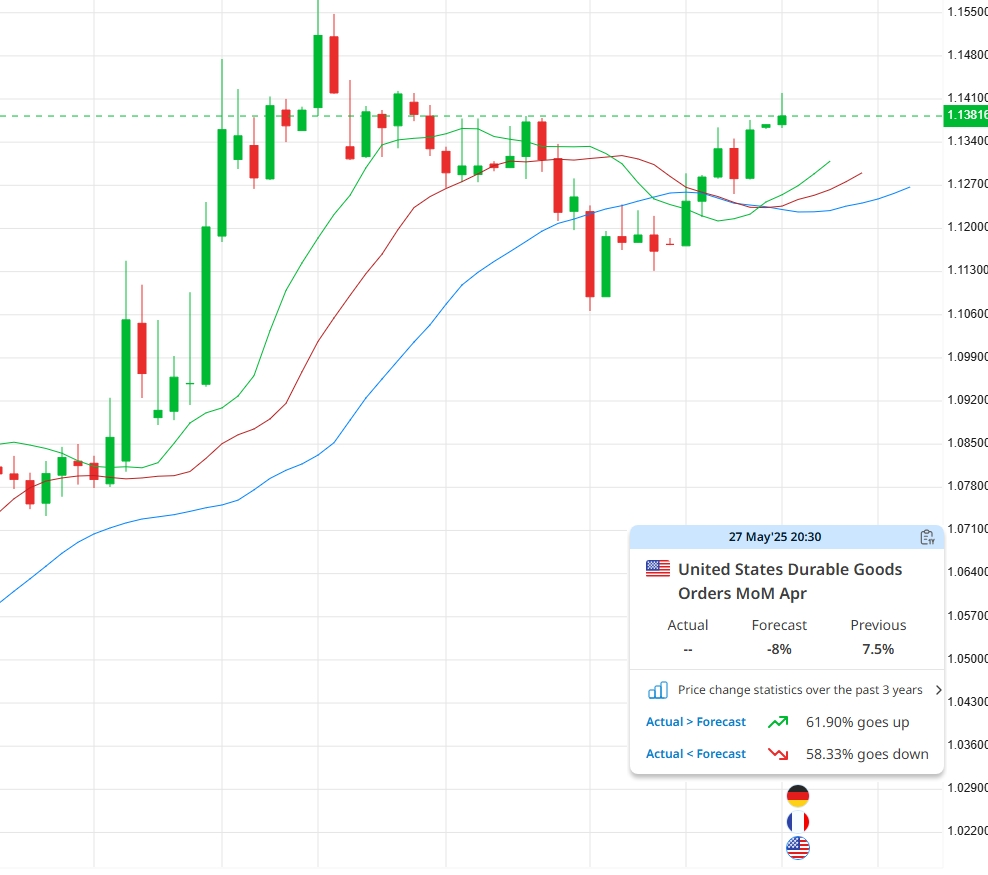
Task: Click the red downward trend arrow icon
Action: coord(777,754)
